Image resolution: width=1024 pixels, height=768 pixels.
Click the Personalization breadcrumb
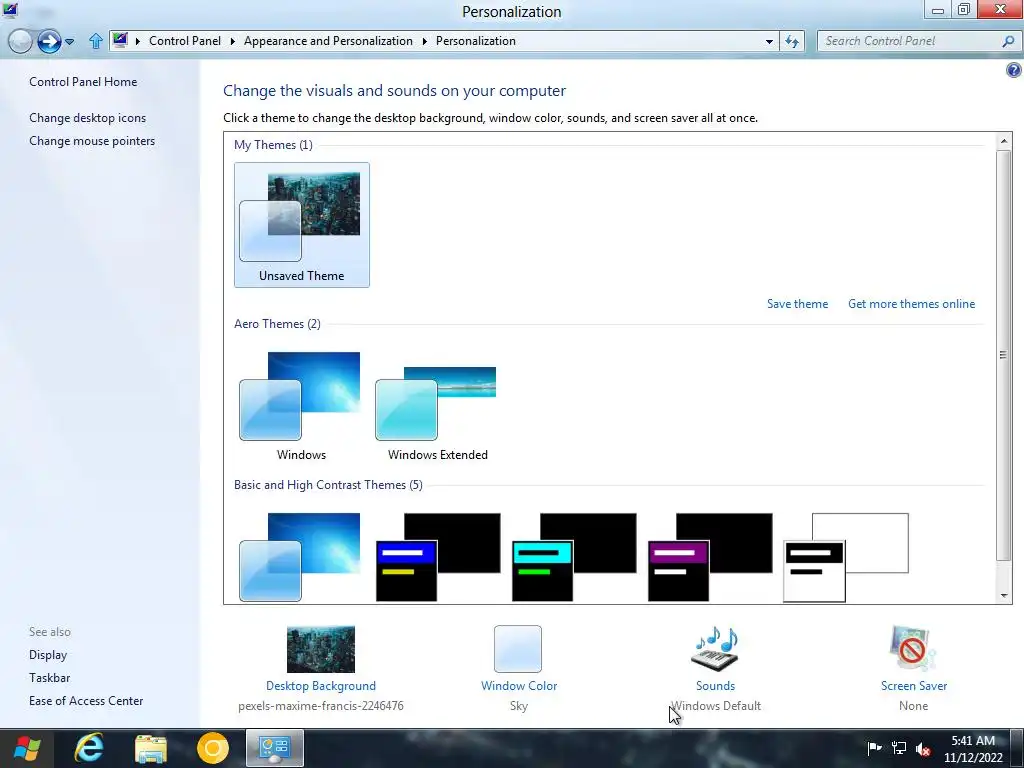click(x=475, y=40)
